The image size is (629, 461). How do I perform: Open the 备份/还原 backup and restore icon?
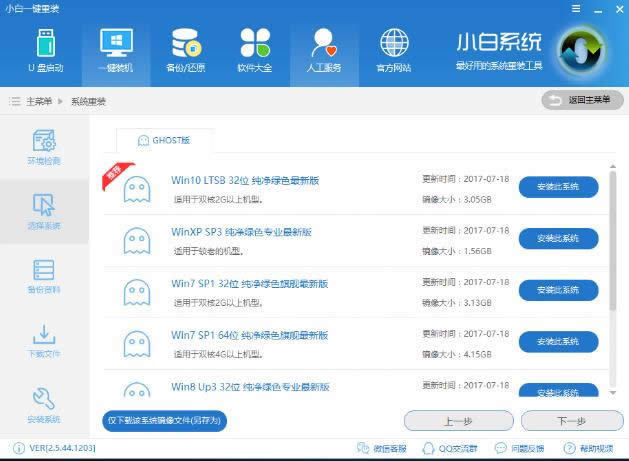point(186,50)
